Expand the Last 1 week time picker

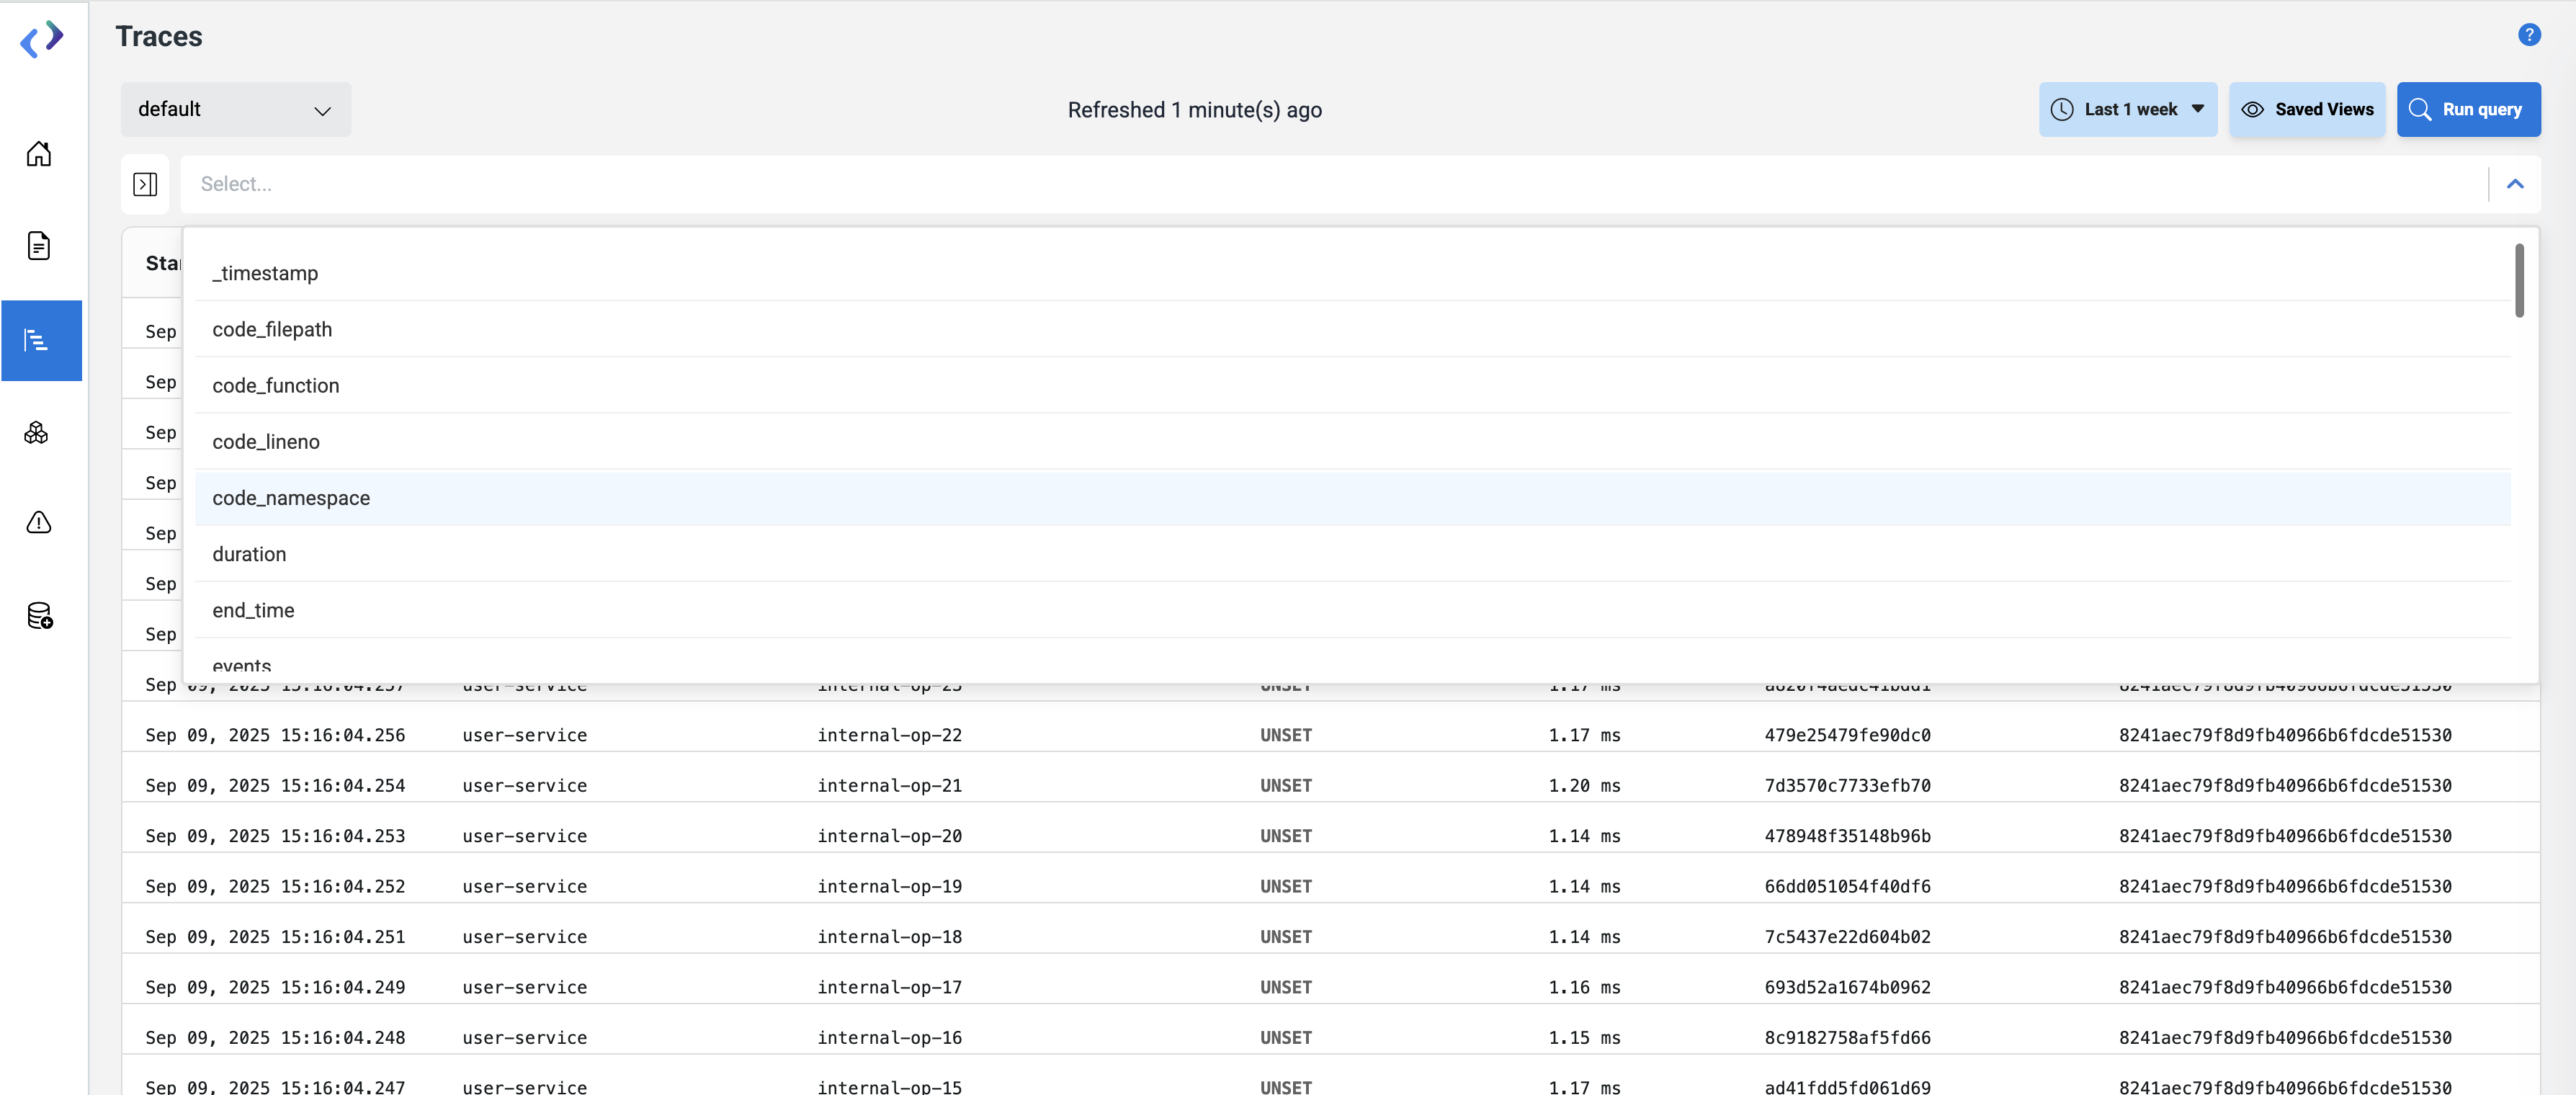pyautogui.click(x=2127, y=110)
